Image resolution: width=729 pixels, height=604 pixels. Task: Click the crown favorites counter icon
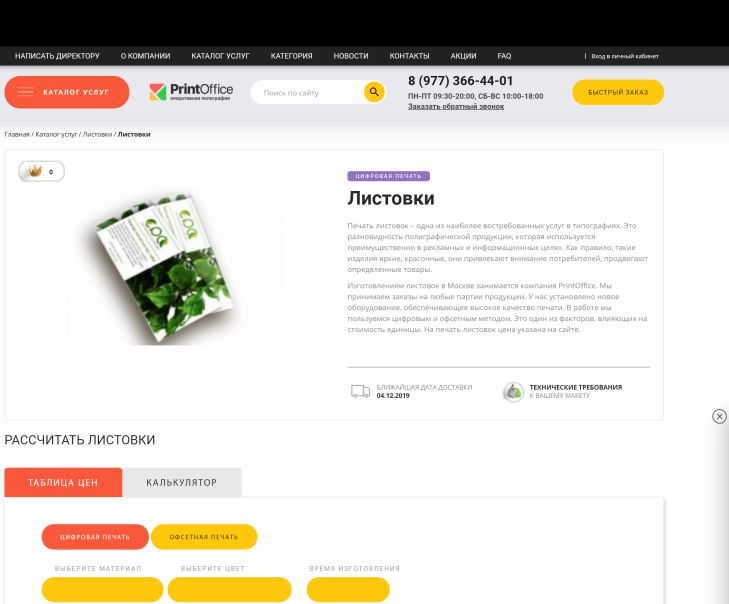point(35,171)
